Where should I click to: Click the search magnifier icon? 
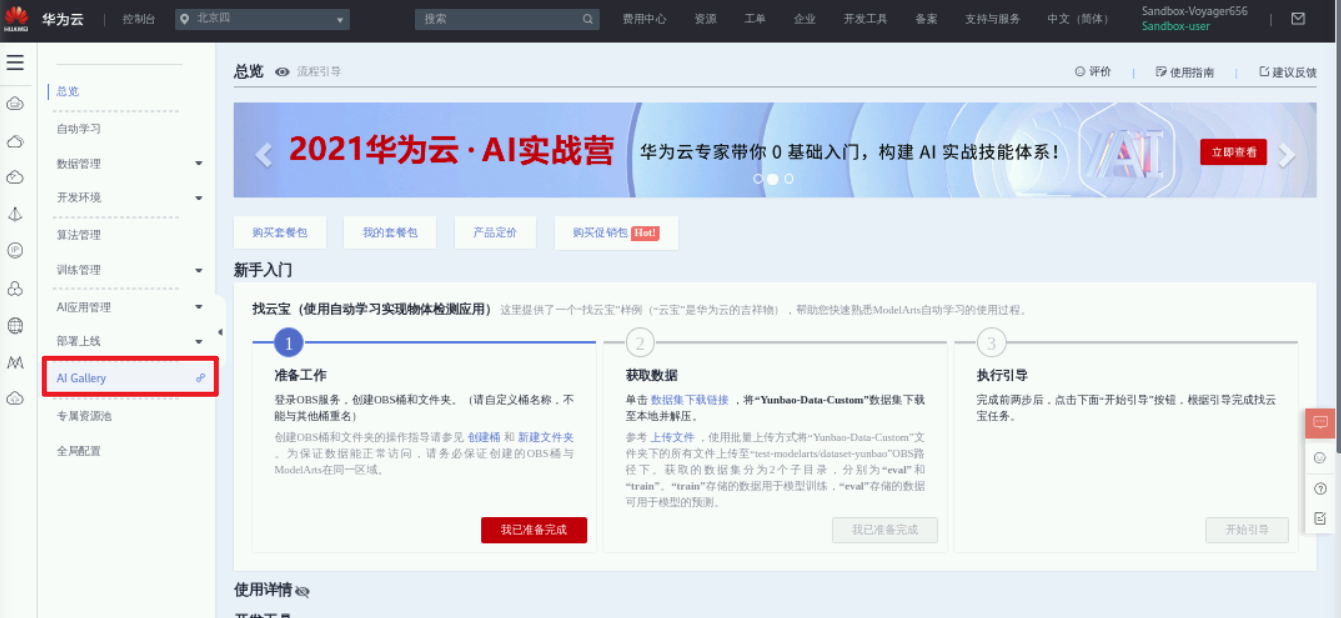point(588,19)
